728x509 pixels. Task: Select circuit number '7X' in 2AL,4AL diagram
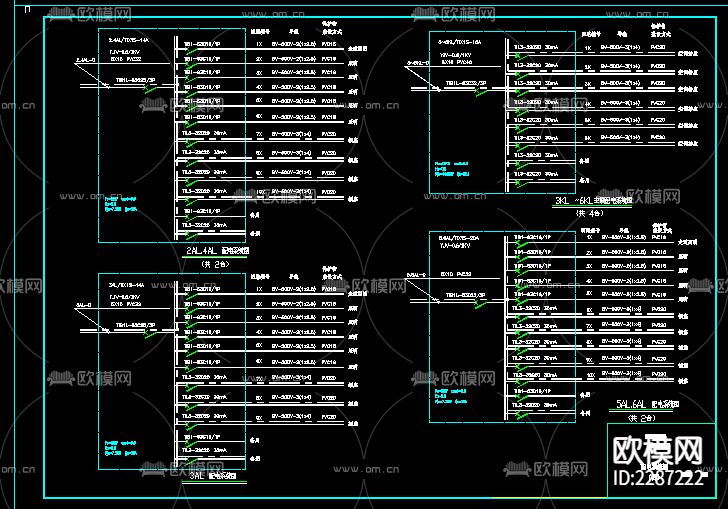[259, 134]
